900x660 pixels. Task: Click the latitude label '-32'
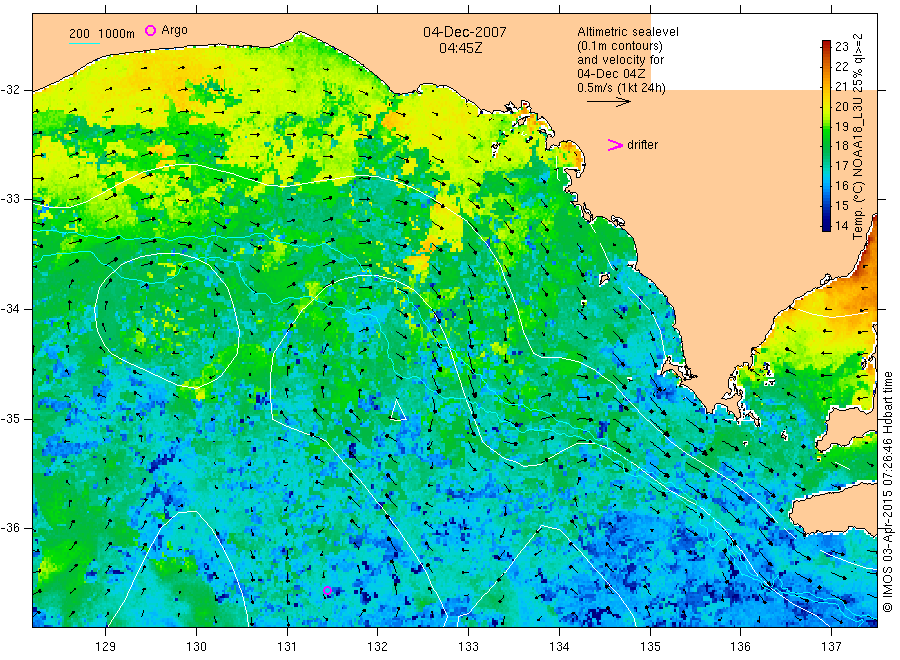click(10, 90)
